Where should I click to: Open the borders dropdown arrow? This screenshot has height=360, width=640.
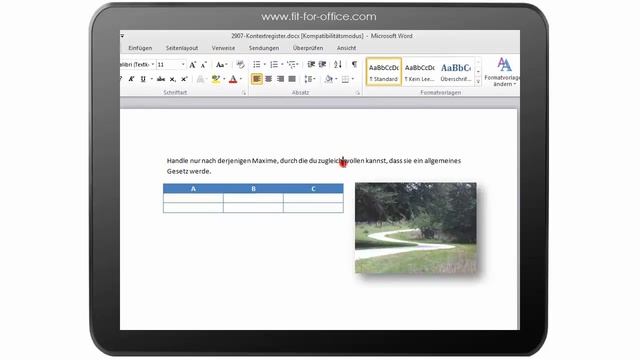click(x=353, y=79)
